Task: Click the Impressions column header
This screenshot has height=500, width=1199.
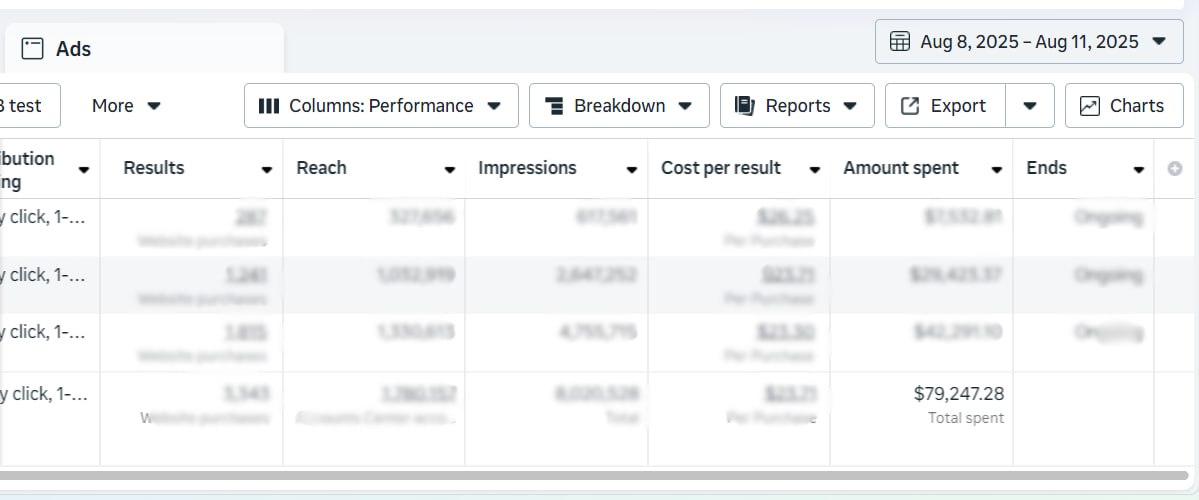Action: pos(527,168)
